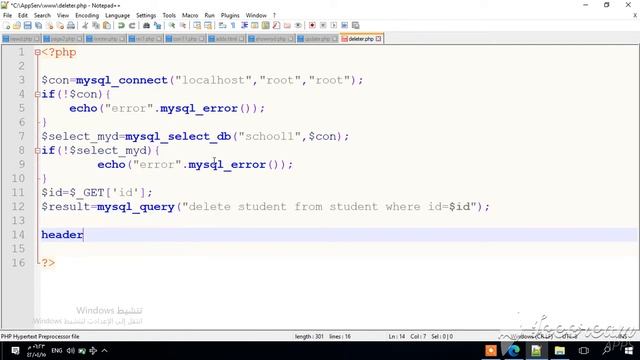Viewport: 640px width, 360px height.
Task: Click the Copy toolbar icon
Action: pyautogui.click(x=96, y=25)
